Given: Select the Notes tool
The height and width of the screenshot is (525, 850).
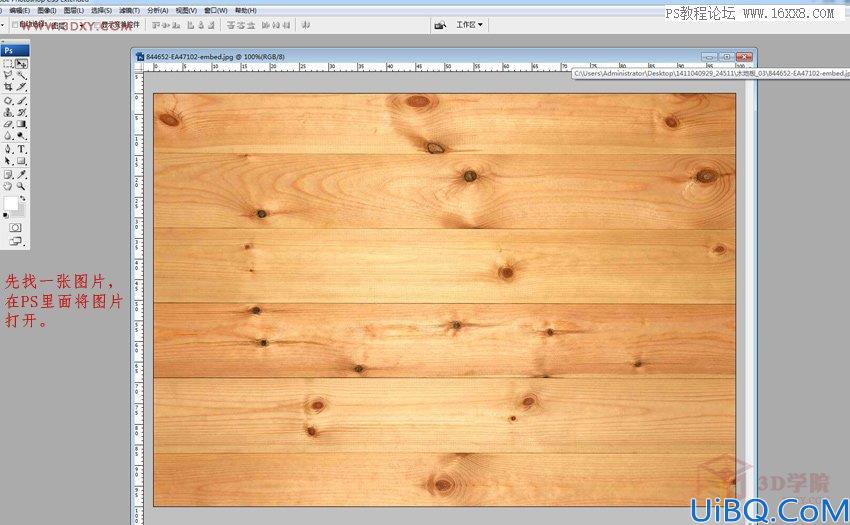Looking at the screenshot, I should (8, 175).
